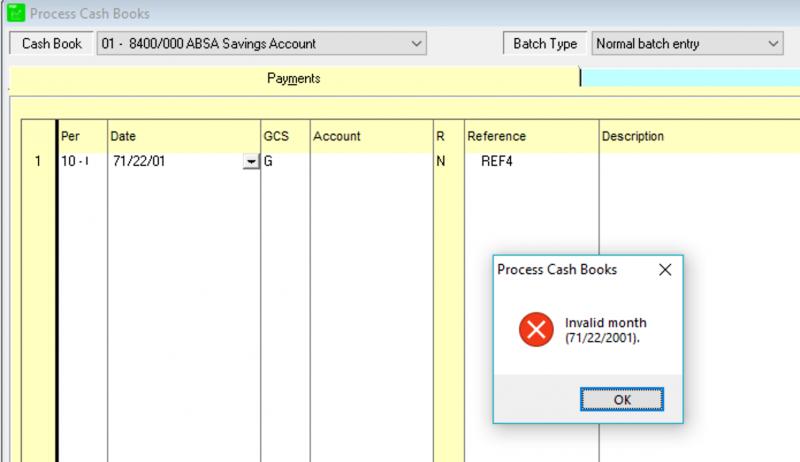Viewport: 800px width, 462px height.
Task: Switch to the Payments tab
Action: coord(294,78)
